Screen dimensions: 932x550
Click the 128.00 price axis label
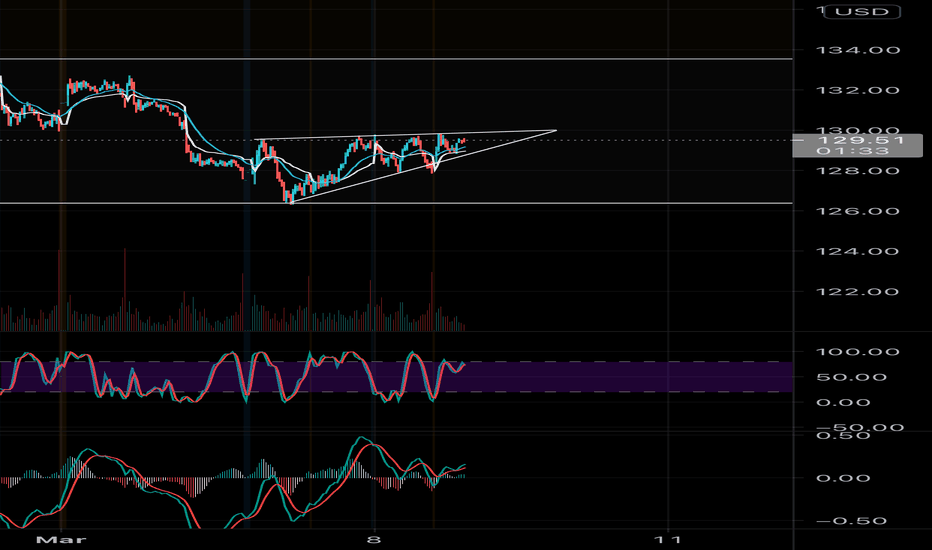(858, 171)
